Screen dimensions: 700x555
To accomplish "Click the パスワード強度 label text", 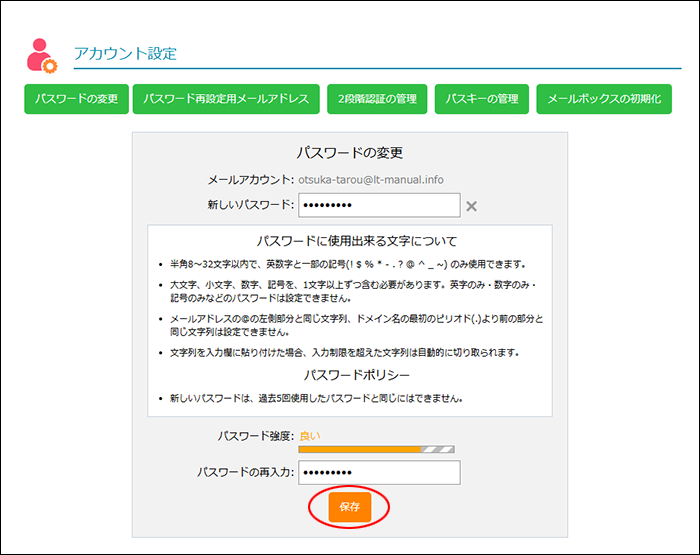I will [255, 436].
